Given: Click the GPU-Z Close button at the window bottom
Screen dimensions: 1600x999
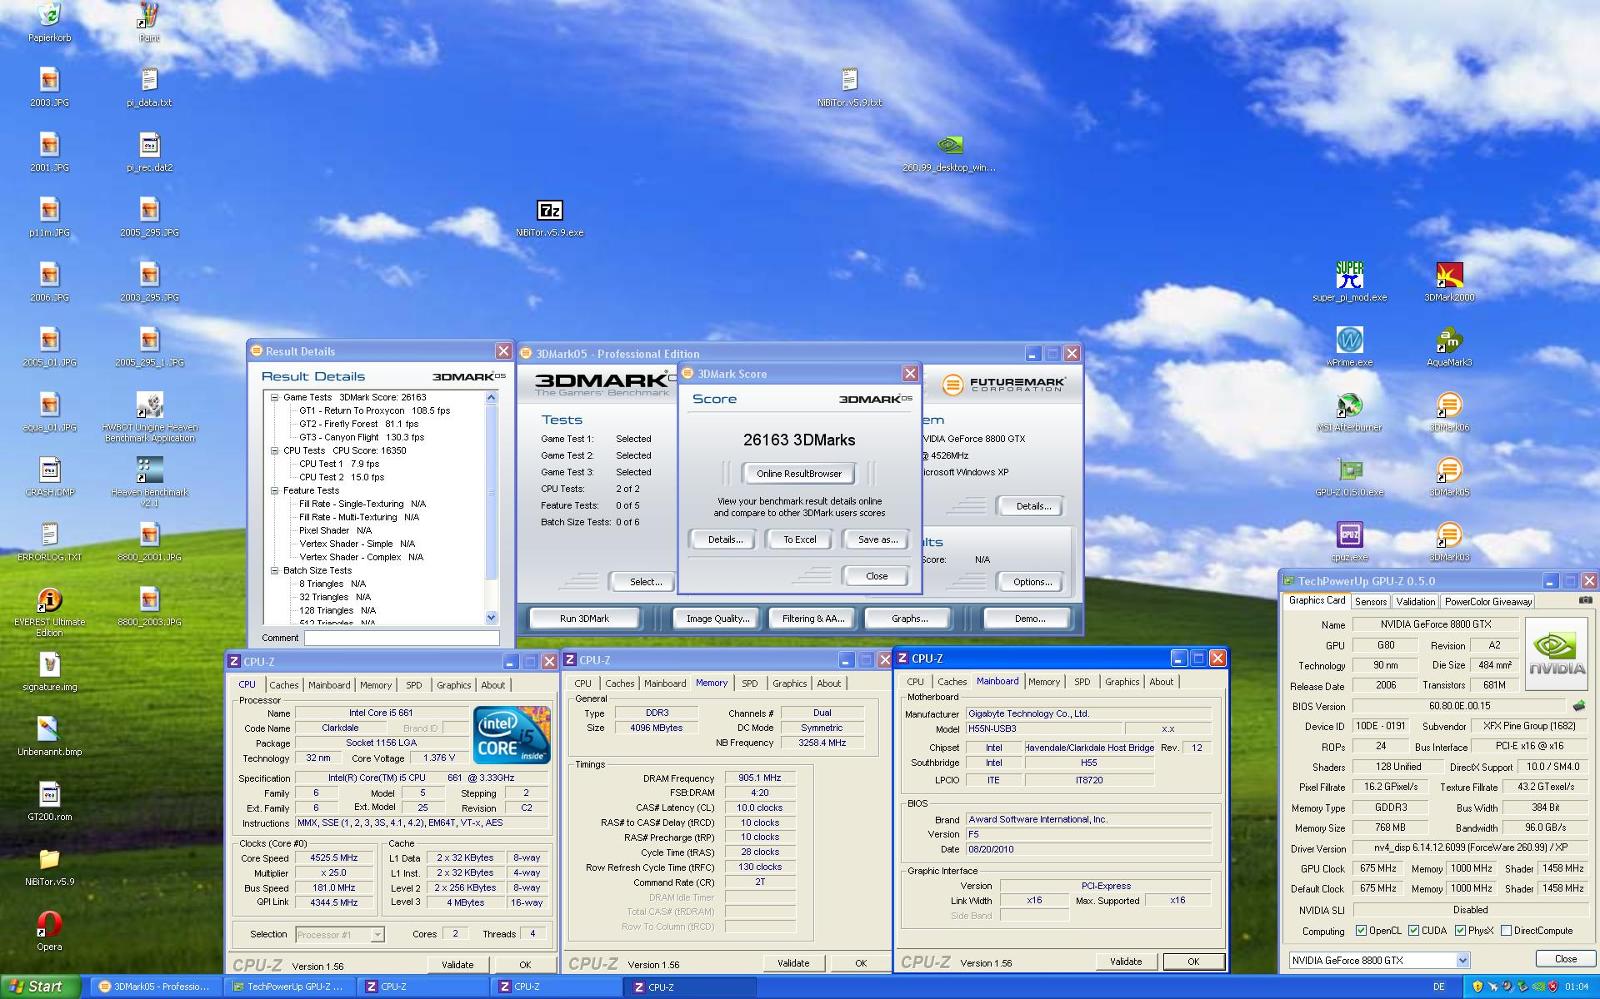Looking at the screenshot, I should pyautogui.click(x=1565, y=959).
